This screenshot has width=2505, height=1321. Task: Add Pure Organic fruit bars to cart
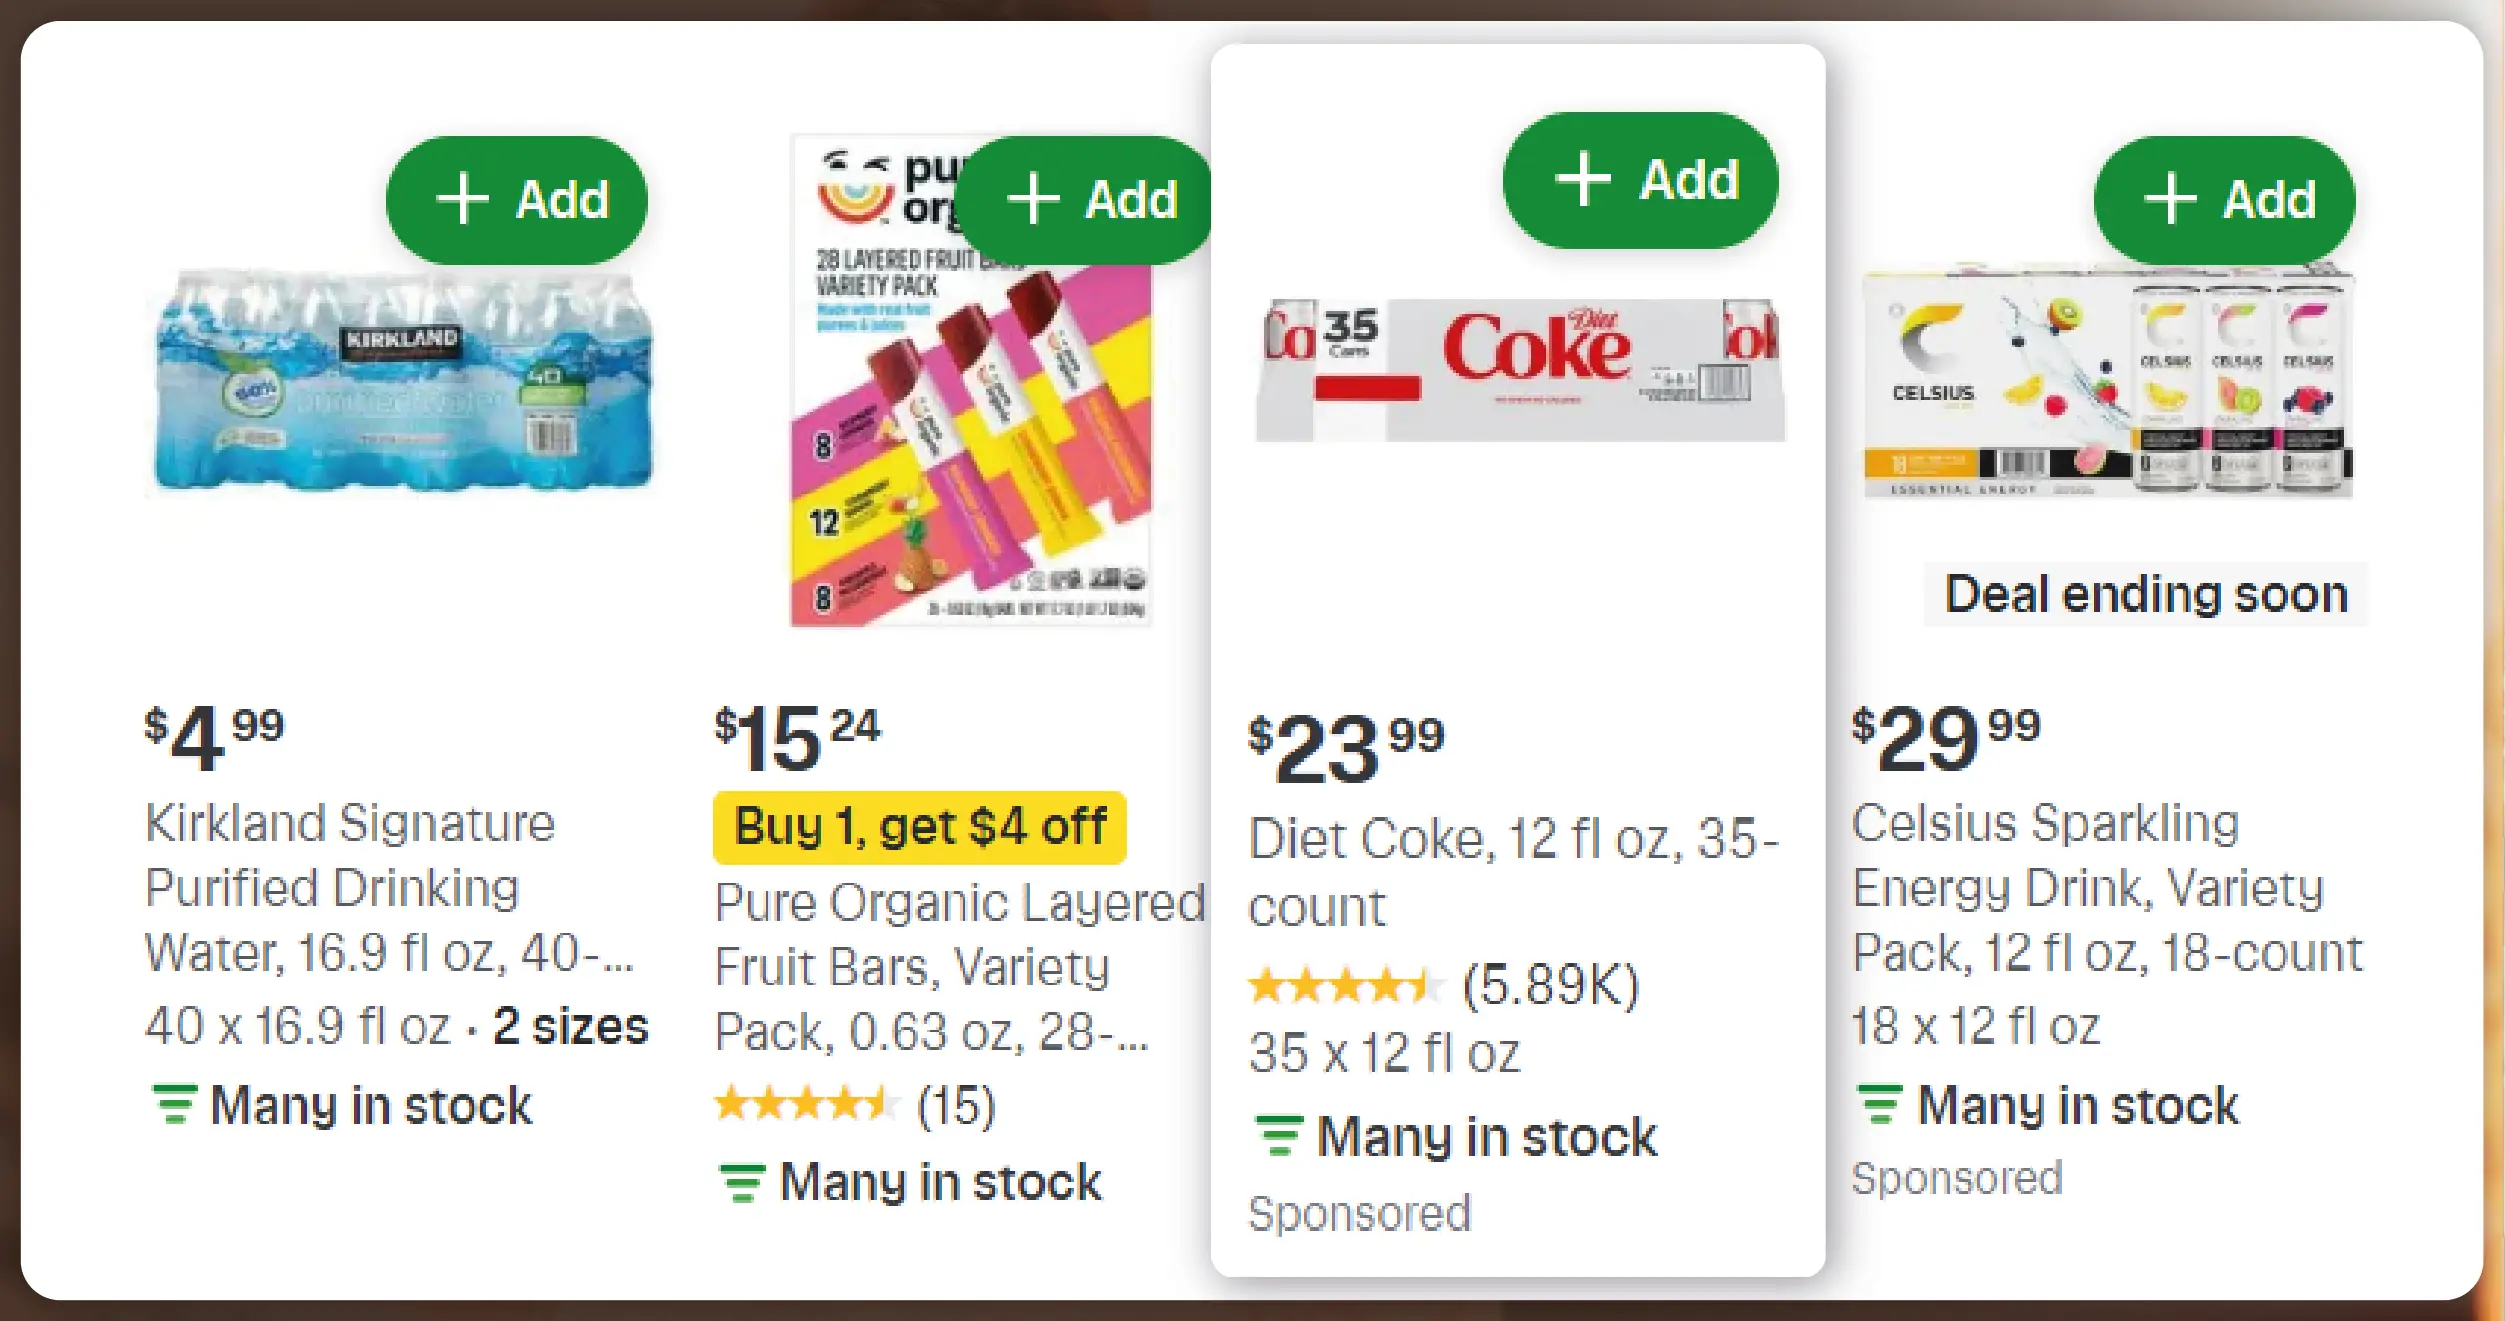pyautogui.click(x=1090, y=200)
